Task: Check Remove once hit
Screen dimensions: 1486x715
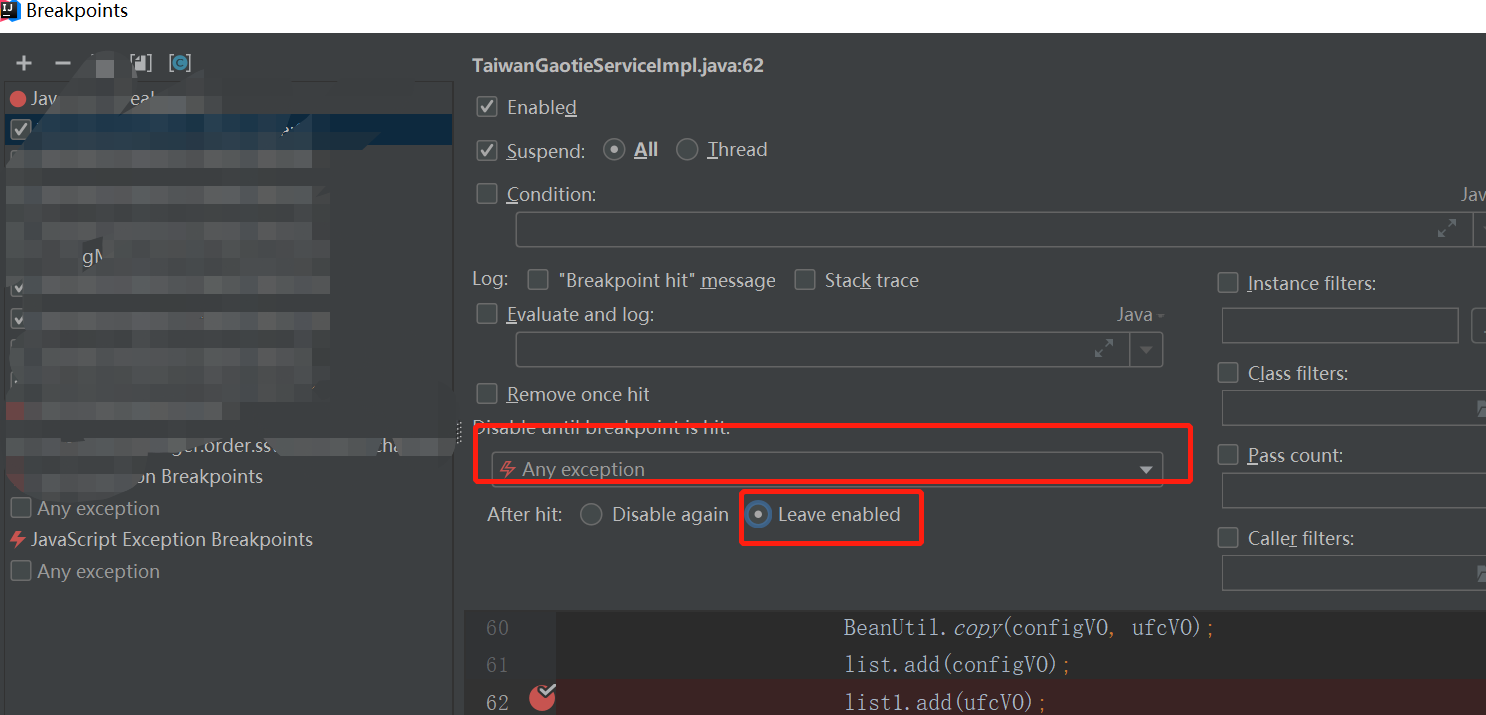Action: (x=487, y=394)
